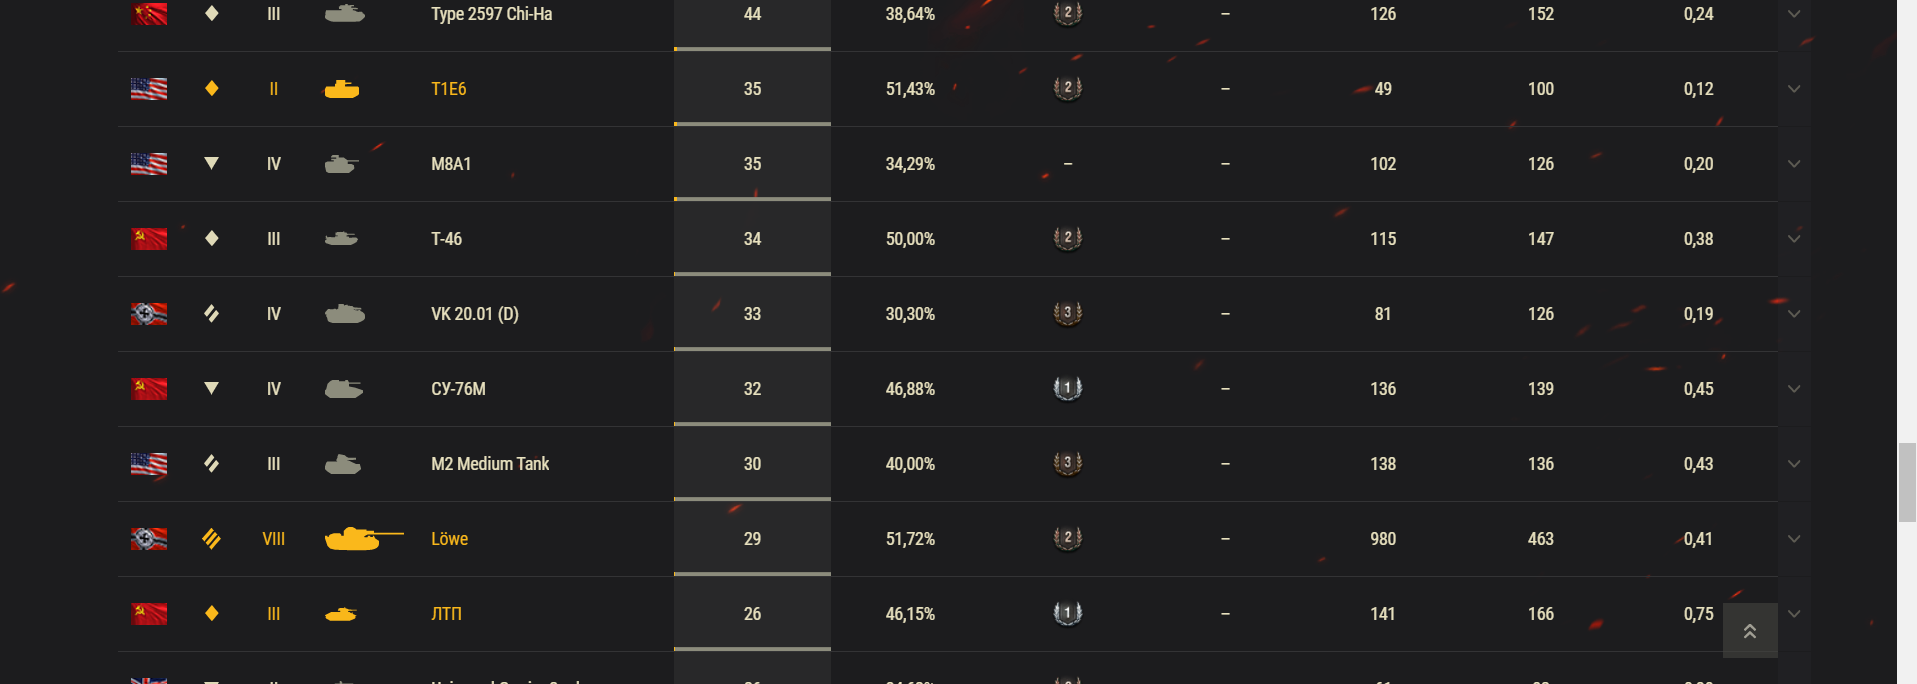1917x684 pixels.
Task: Click the page vertical scrollbar thumb
Action: tap(1907, 482)
